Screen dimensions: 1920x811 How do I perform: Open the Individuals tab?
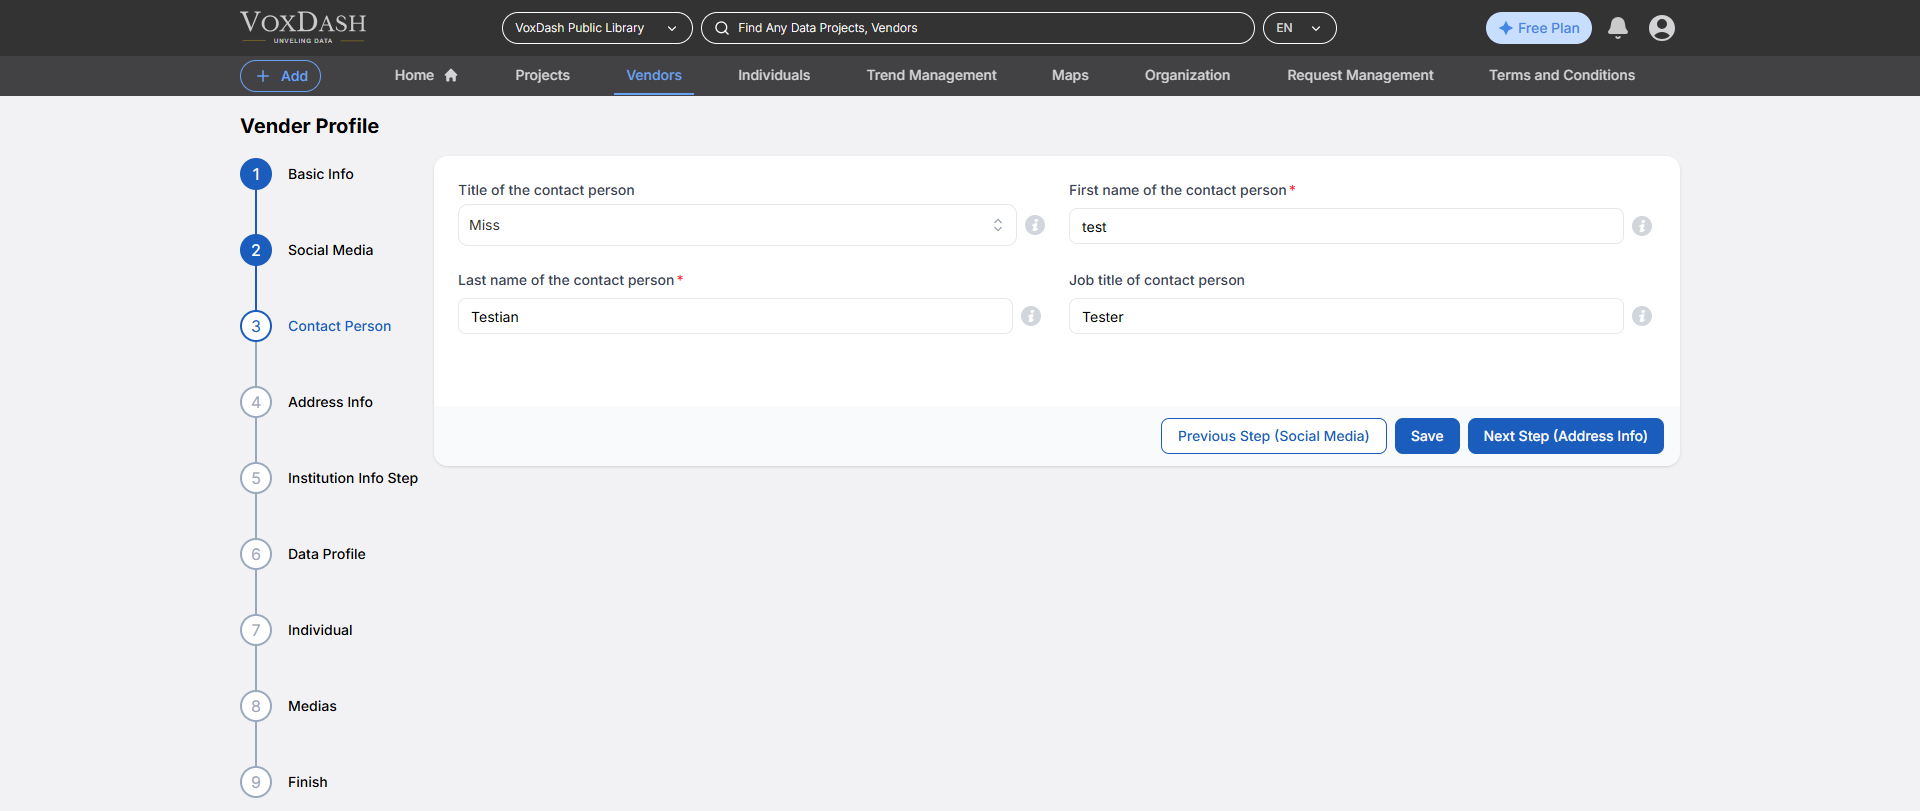click(774, 75)
